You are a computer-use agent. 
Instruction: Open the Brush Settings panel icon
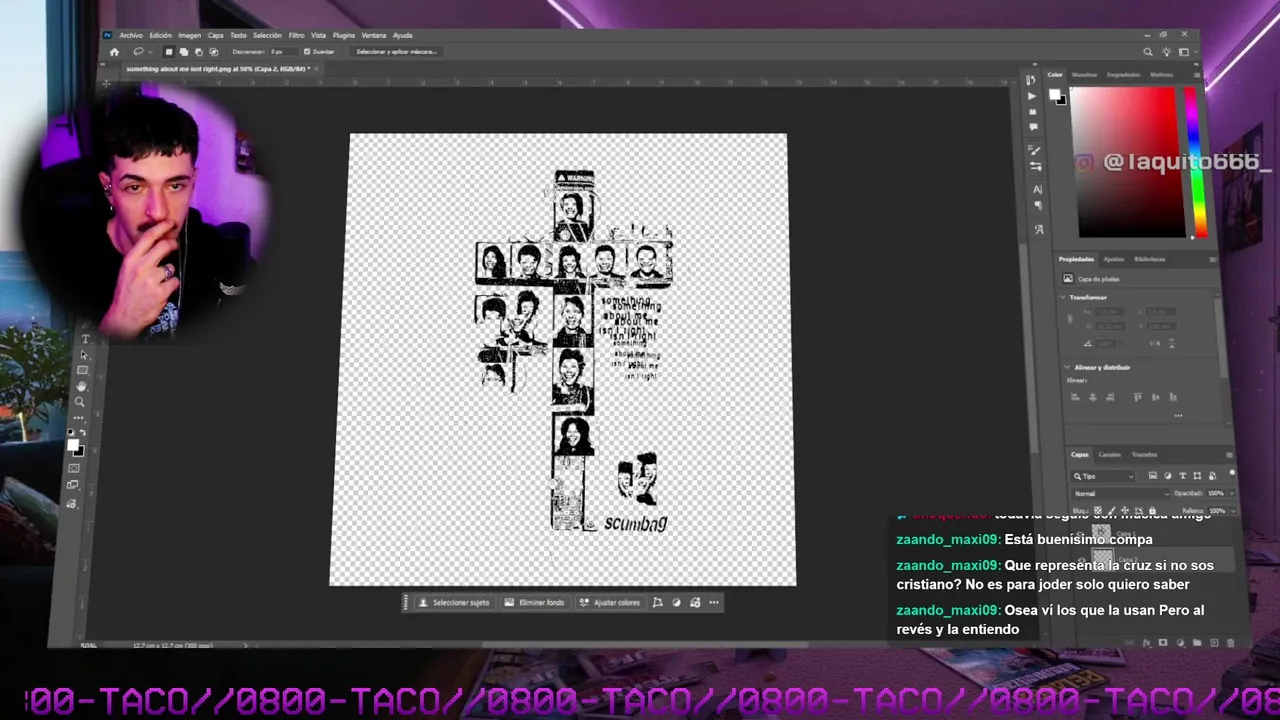click(1034, 150)
